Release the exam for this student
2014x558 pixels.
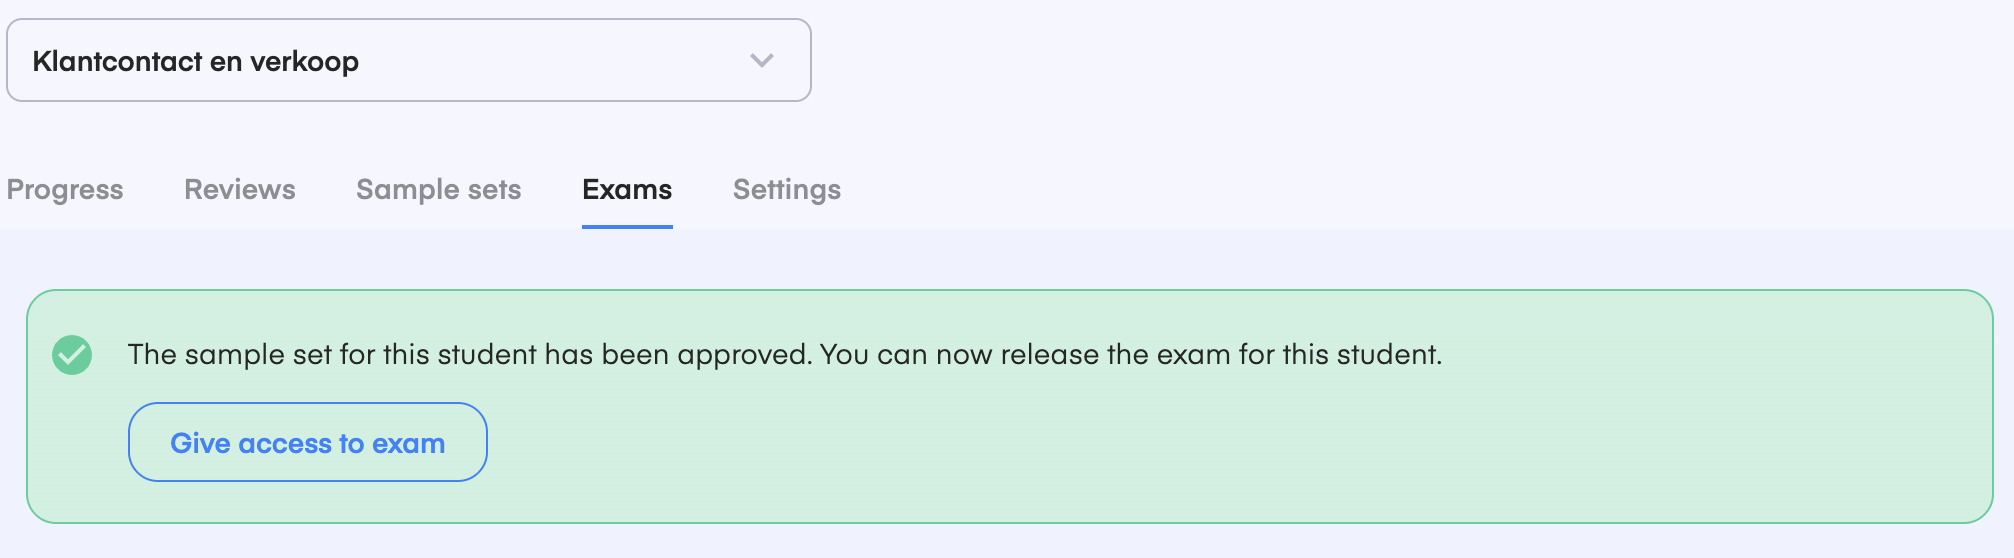pyautogui.click(x=308, y=442)
